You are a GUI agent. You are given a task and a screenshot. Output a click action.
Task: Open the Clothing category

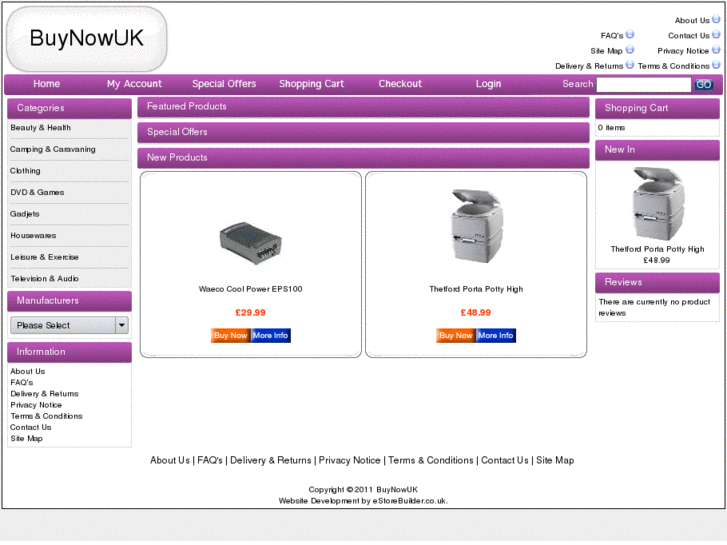(25, 171)
